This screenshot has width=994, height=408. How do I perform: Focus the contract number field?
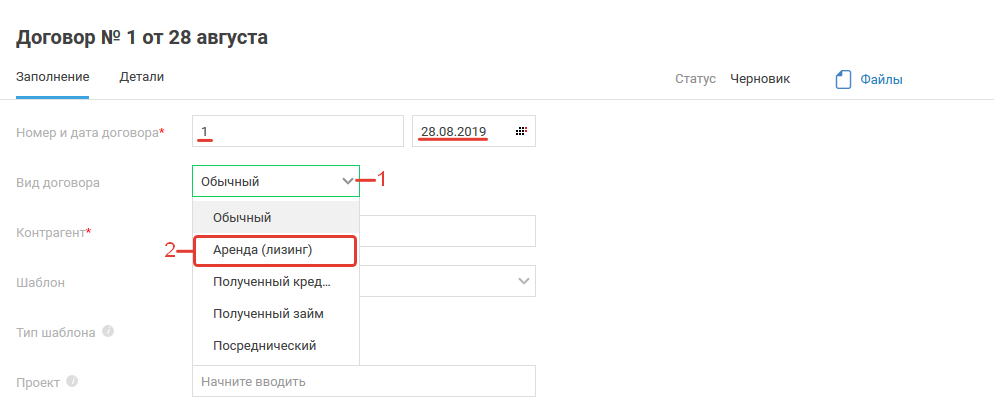point(297,131)
